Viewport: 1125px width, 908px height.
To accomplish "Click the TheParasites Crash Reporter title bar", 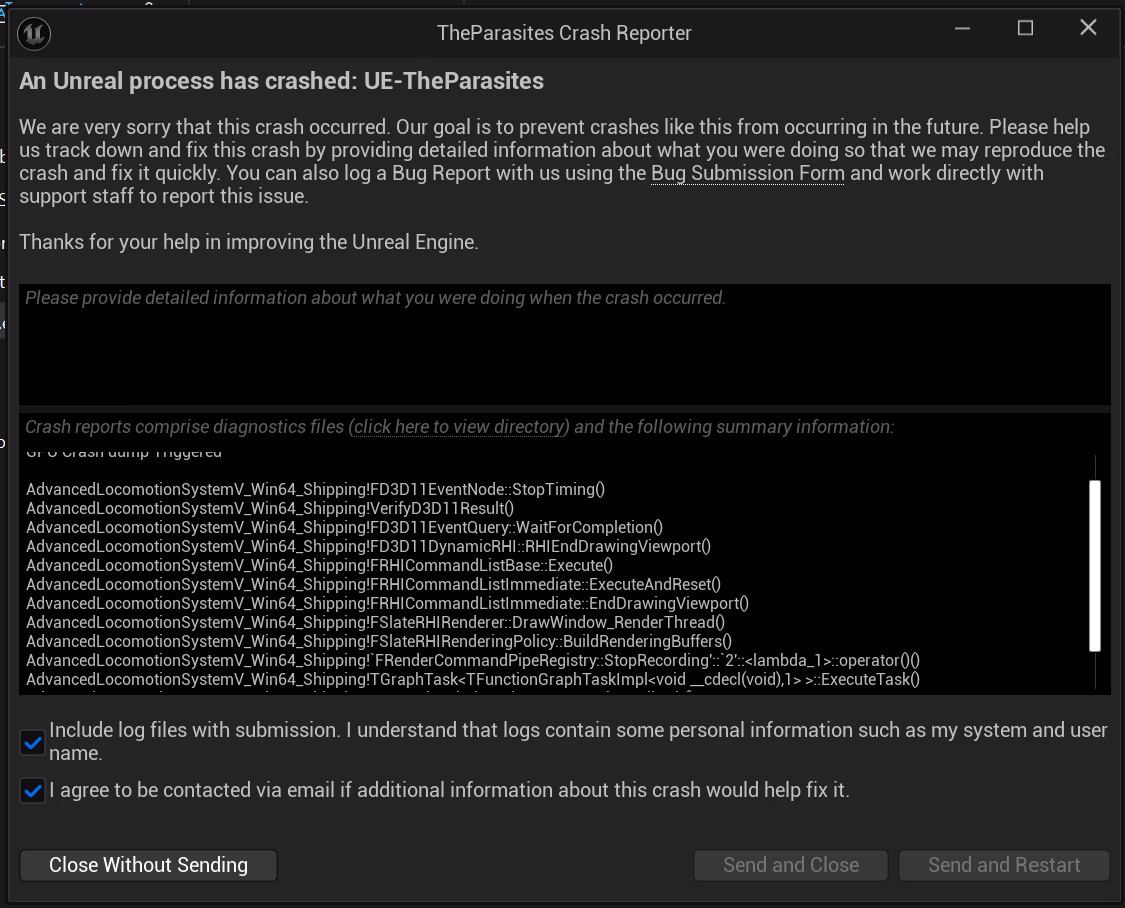I will pos(564,33).
